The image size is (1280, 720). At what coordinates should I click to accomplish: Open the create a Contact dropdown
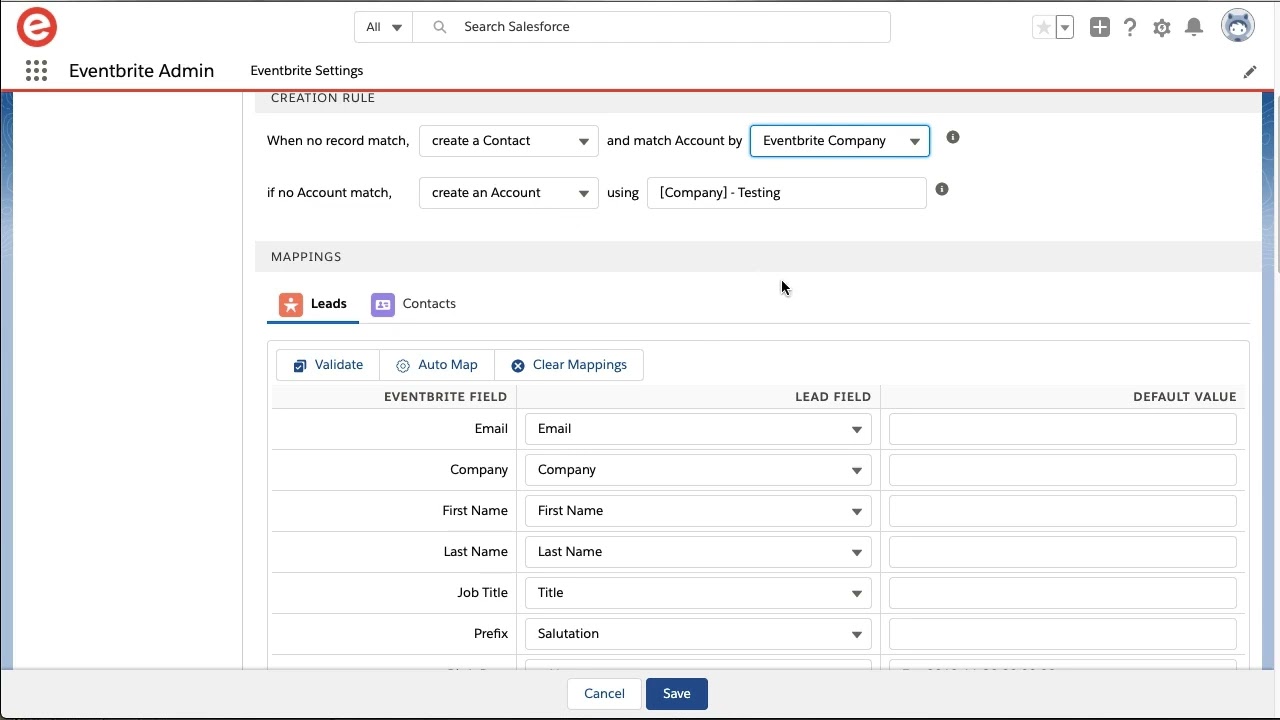[x=509, y=141]
